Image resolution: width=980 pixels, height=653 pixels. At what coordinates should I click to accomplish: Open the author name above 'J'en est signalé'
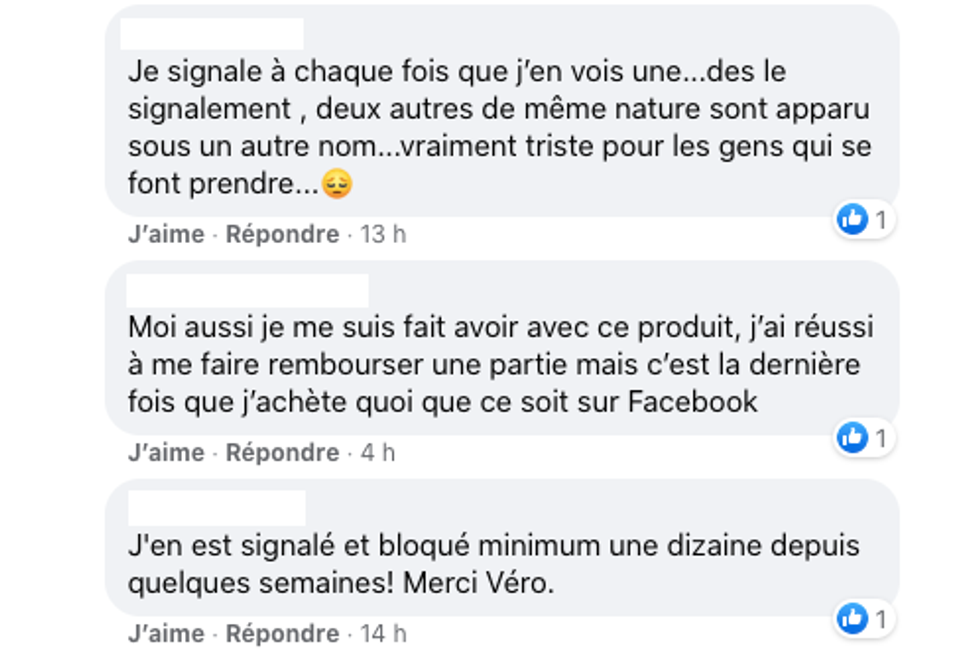tap(217, 508)
